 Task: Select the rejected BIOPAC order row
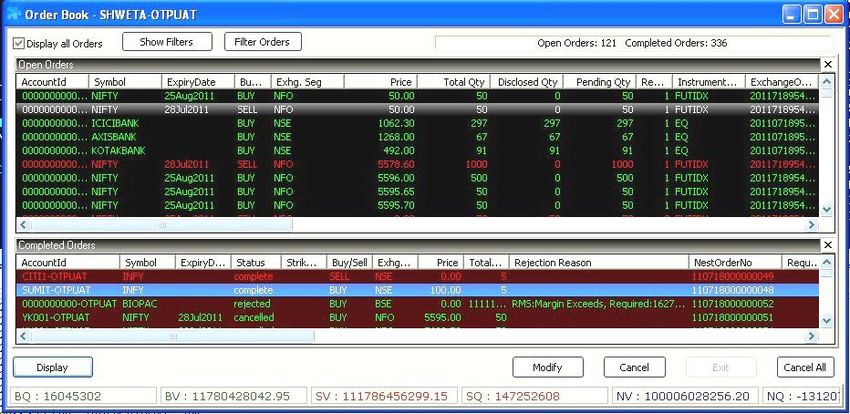417,303
